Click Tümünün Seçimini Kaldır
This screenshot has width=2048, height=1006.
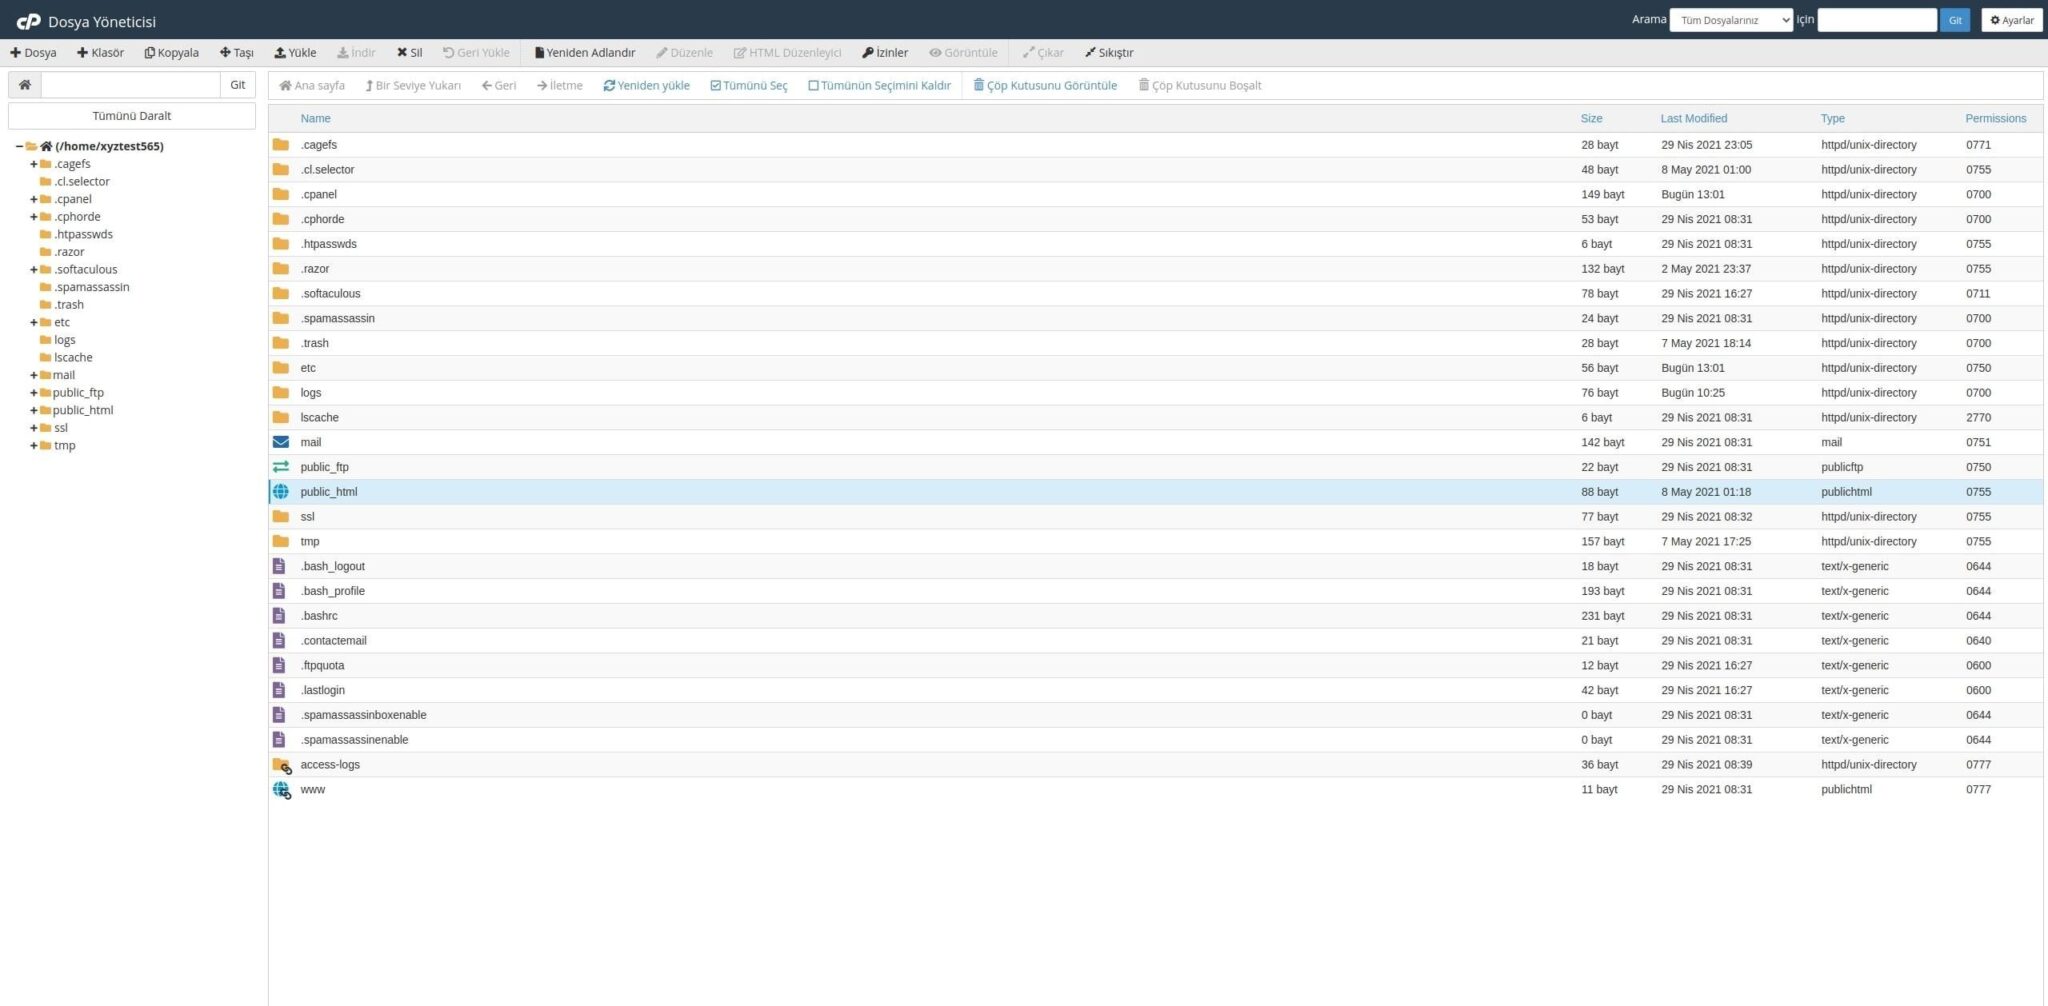point(879,86)
